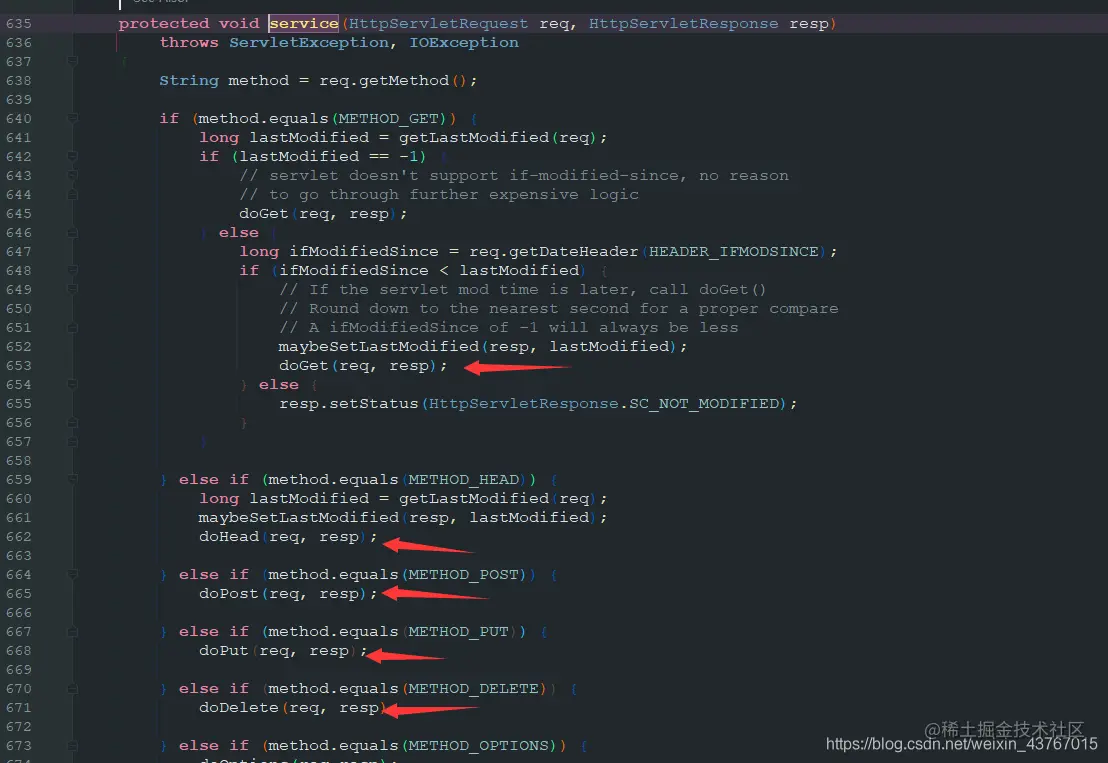Click 'maybeSetLastModified' call on line 661
The image size is (1108, 763).
[x=299, y=518]
